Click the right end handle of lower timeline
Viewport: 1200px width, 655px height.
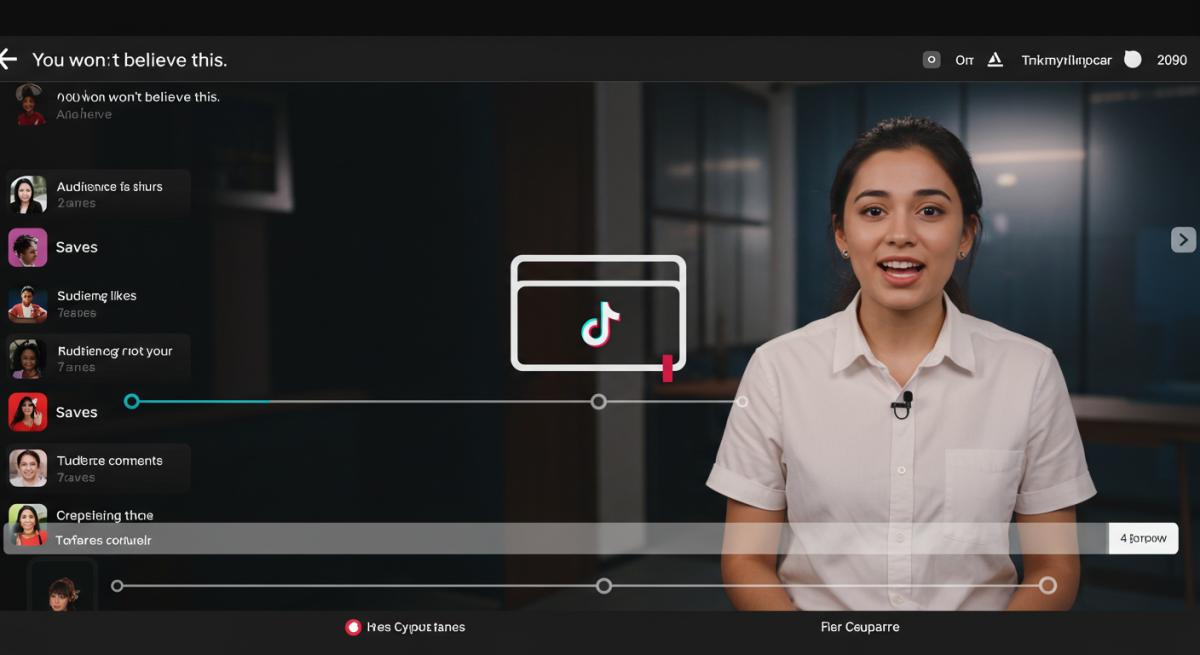(x=1047, y=585)
